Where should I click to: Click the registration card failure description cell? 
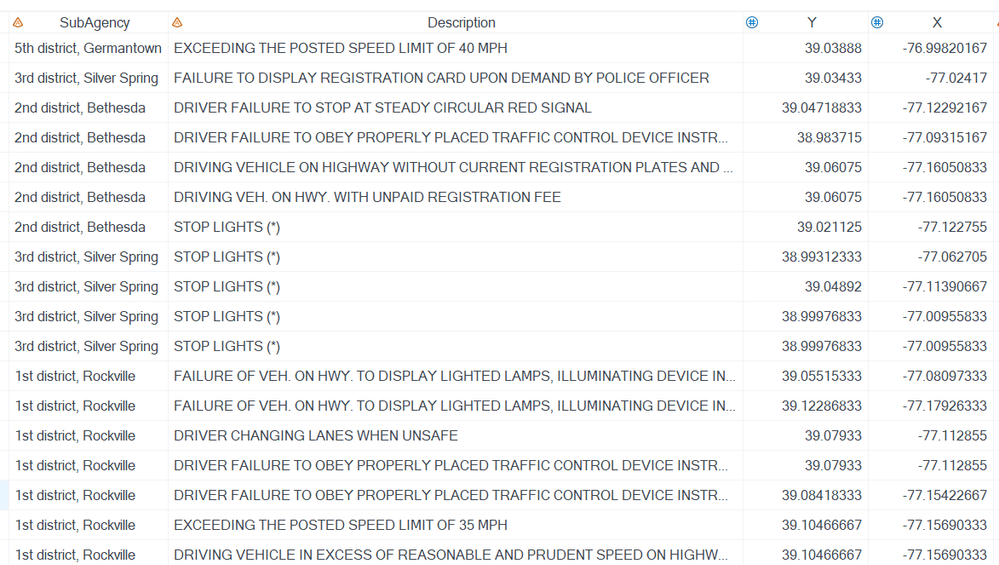point(441,78)
